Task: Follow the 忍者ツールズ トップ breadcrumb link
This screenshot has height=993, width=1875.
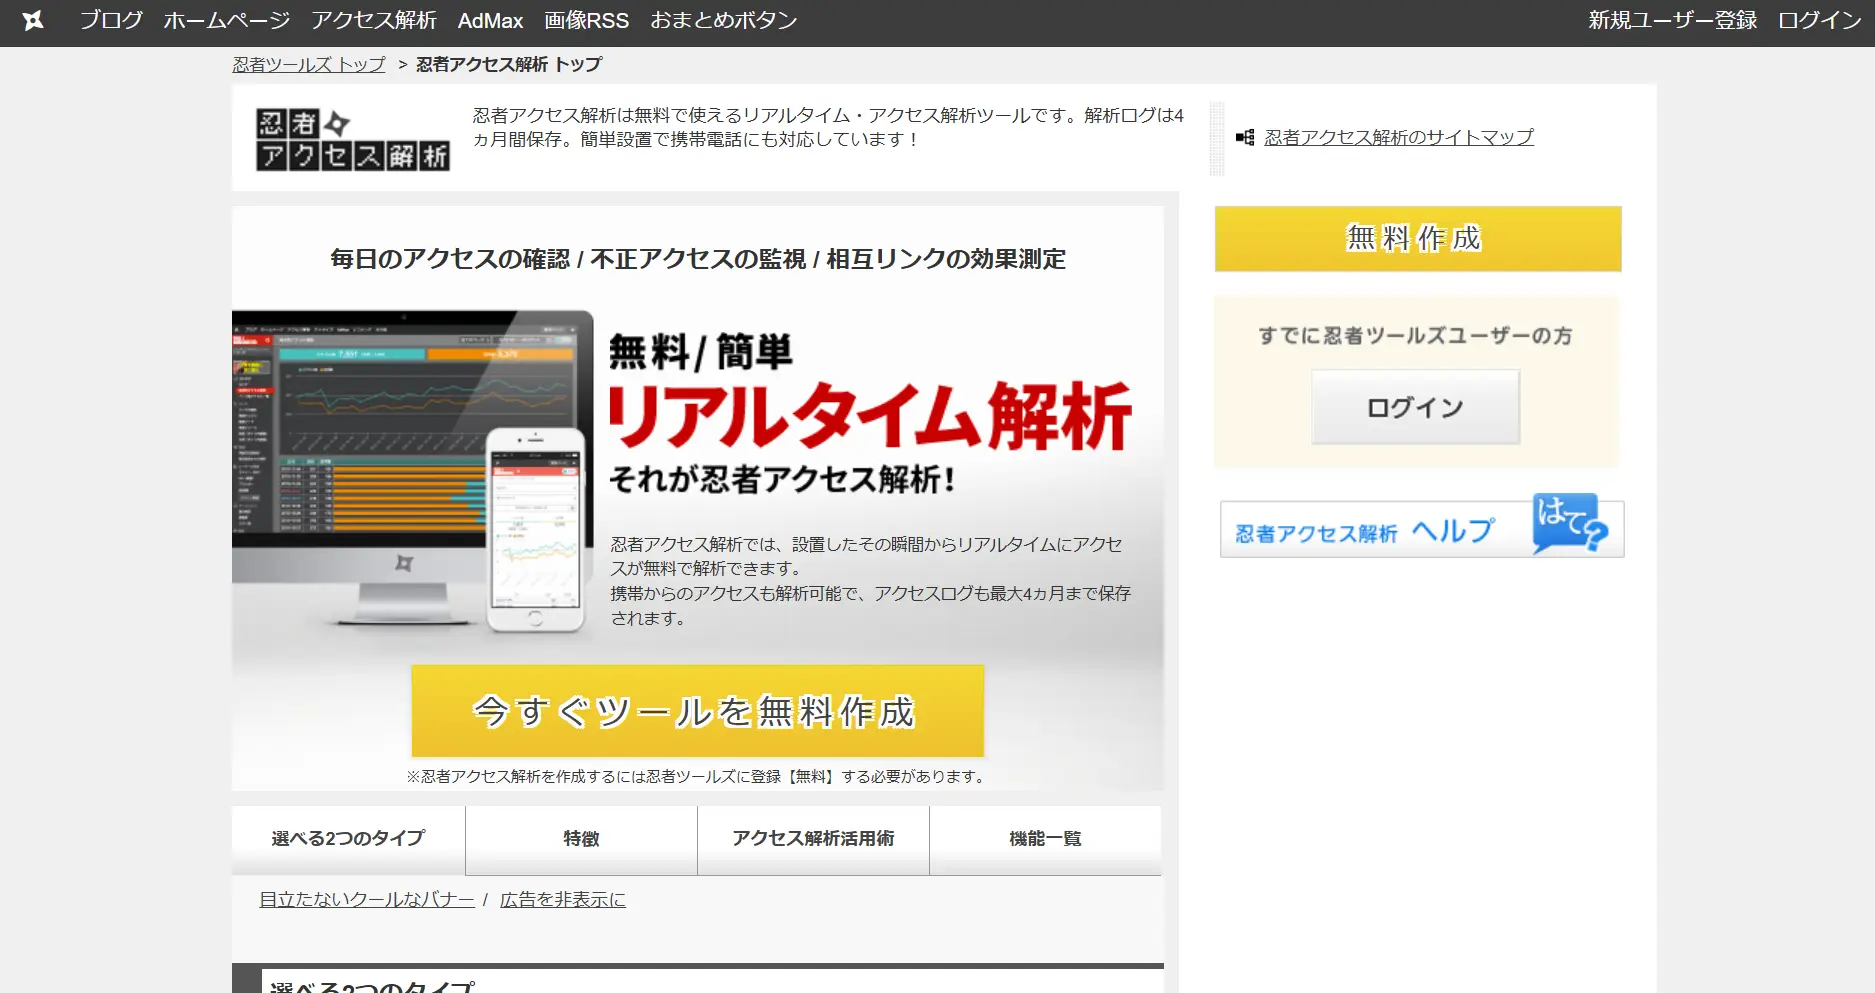Action: [309, 64]
